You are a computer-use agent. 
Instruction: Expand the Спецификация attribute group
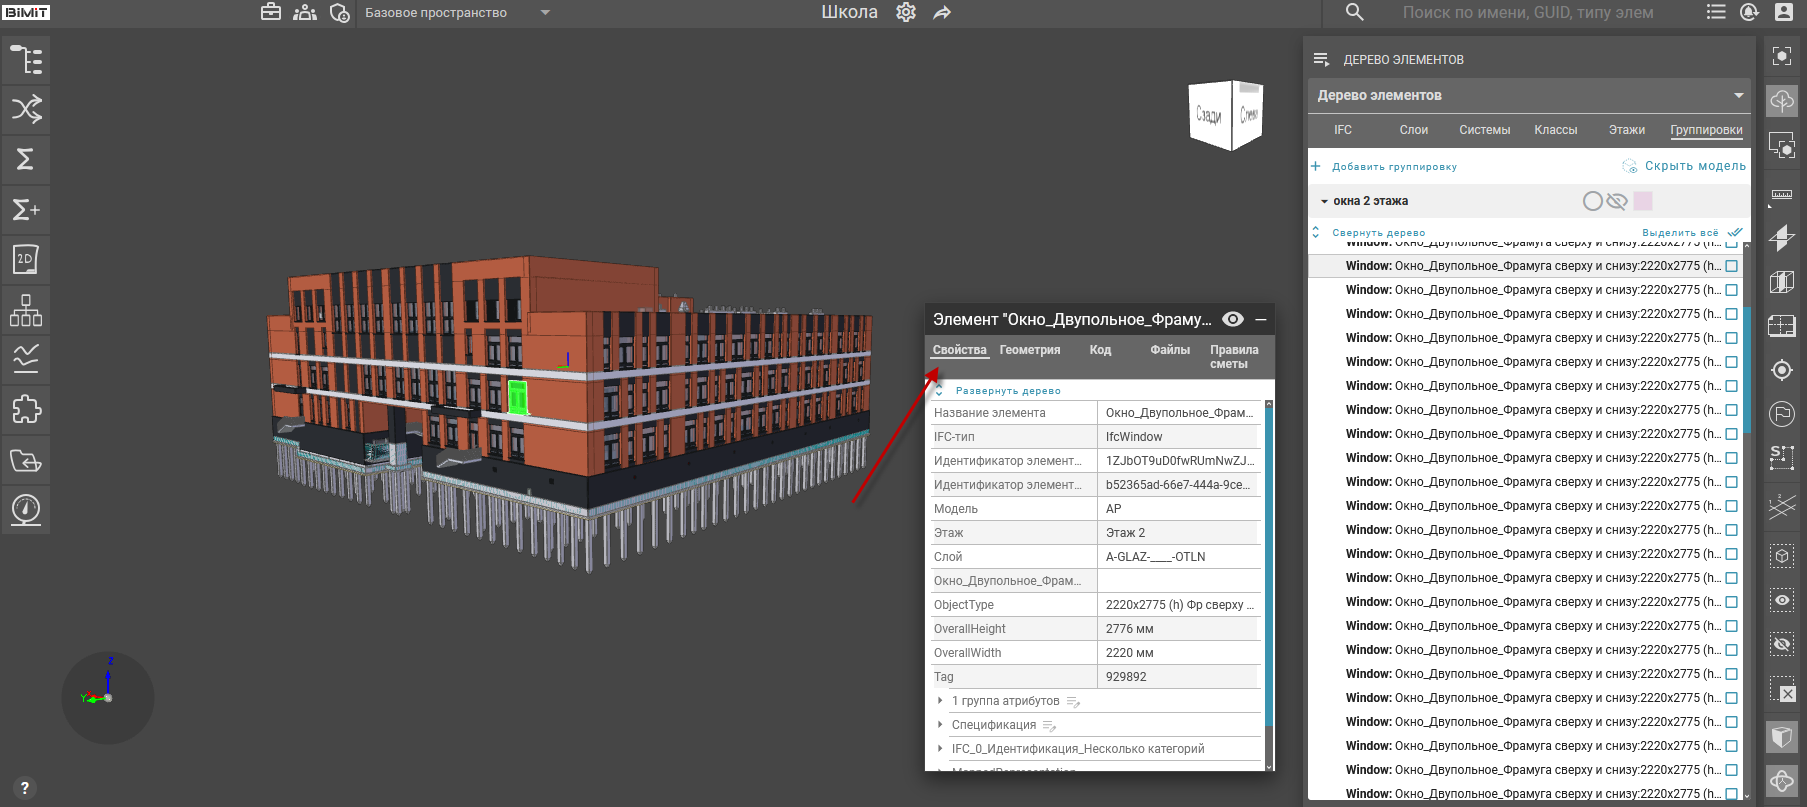[x=940, y=725]
